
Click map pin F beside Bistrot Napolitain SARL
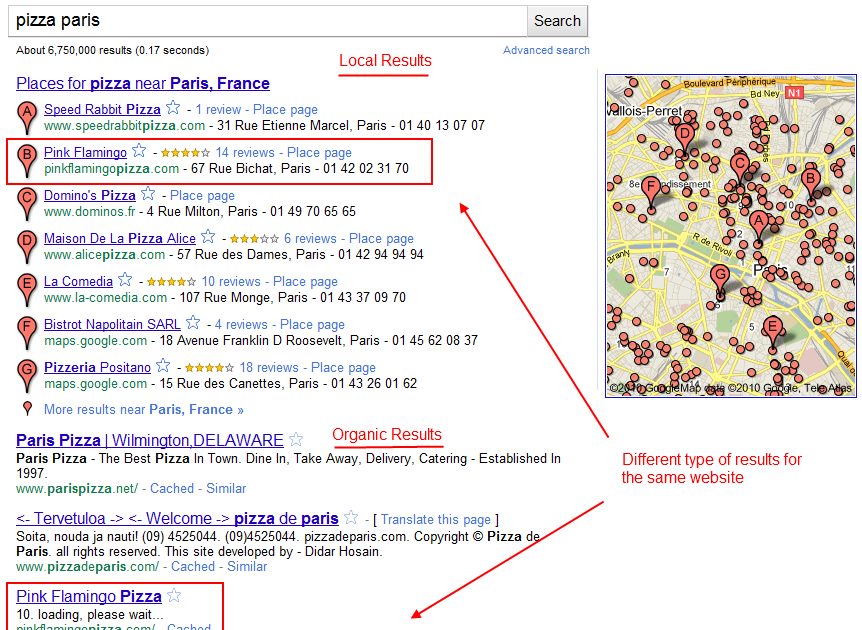click(x=26, y=332)
